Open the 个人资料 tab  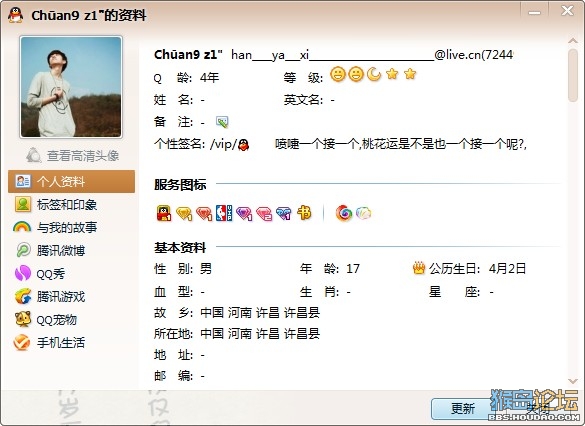71,181
